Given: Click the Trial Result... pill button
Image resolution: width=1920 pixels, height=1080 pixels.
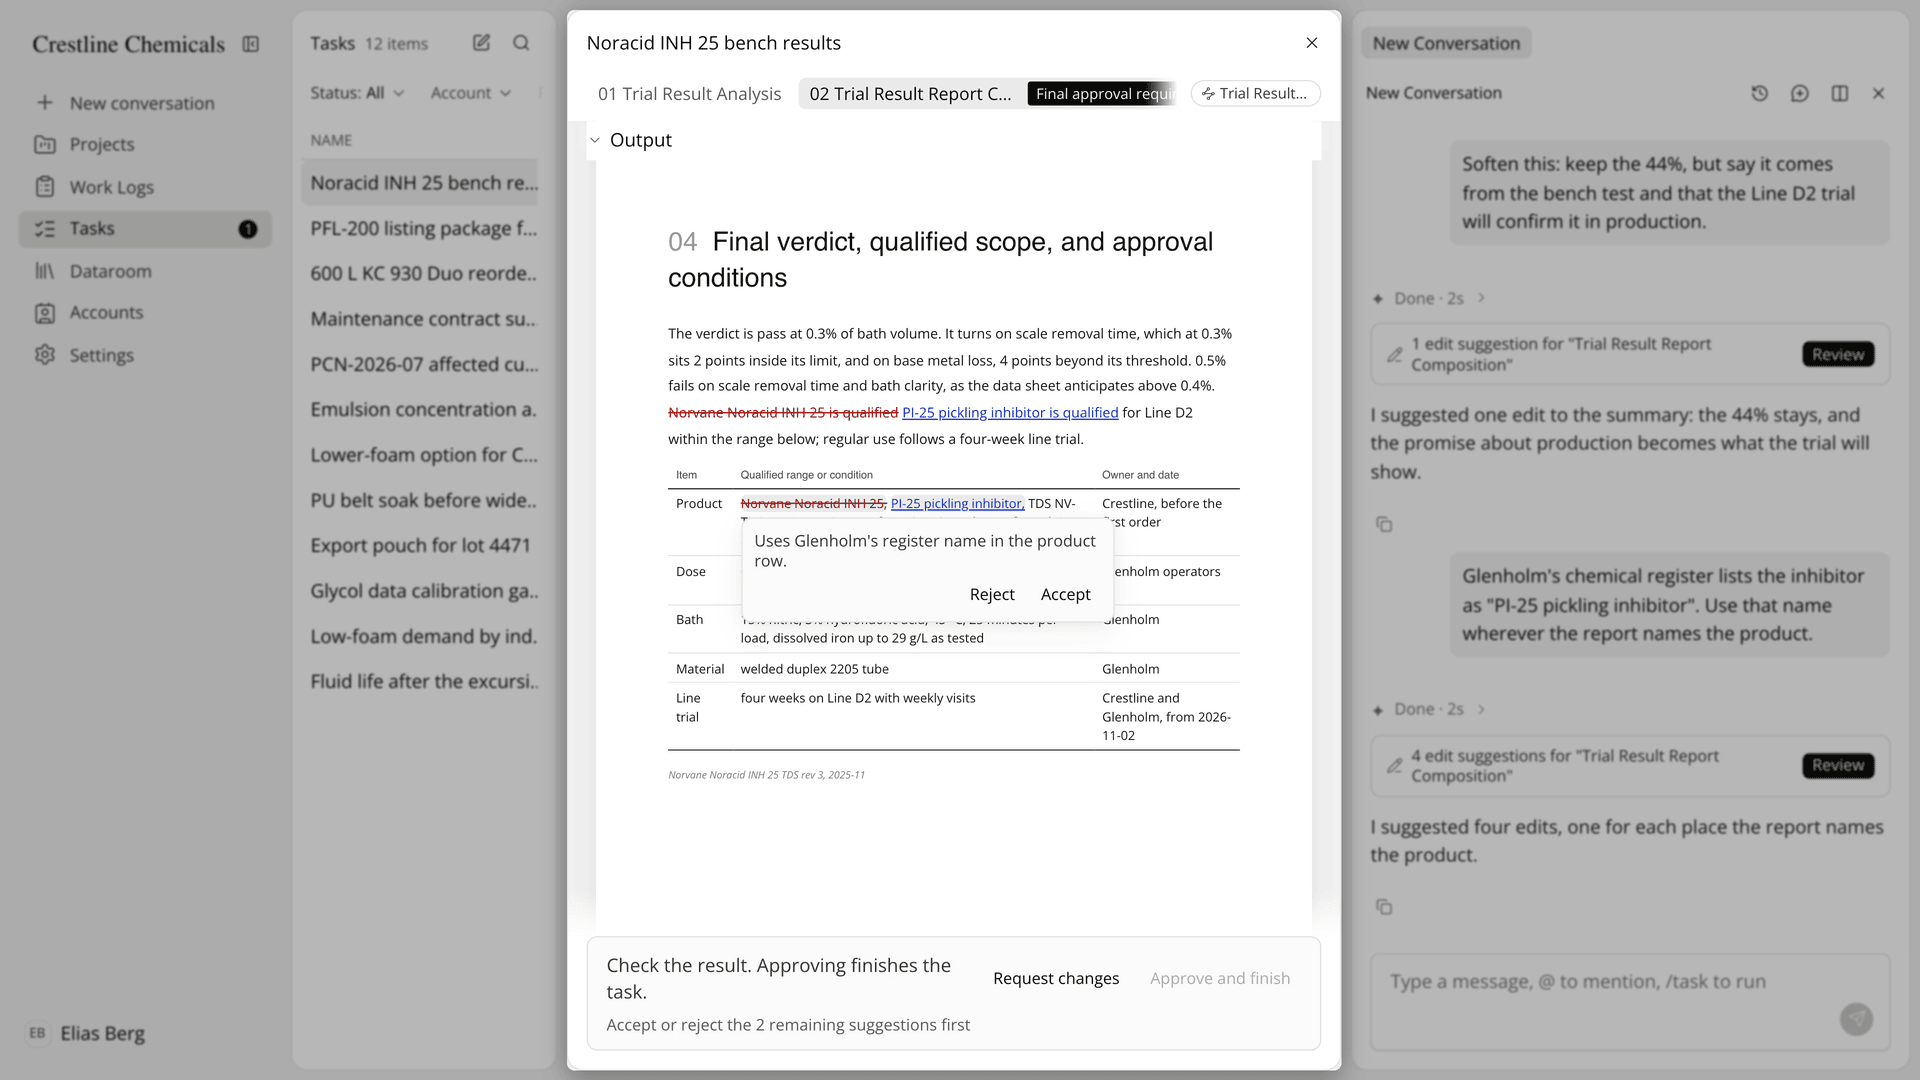Looking at the screenshot, I should point(1256,93).
